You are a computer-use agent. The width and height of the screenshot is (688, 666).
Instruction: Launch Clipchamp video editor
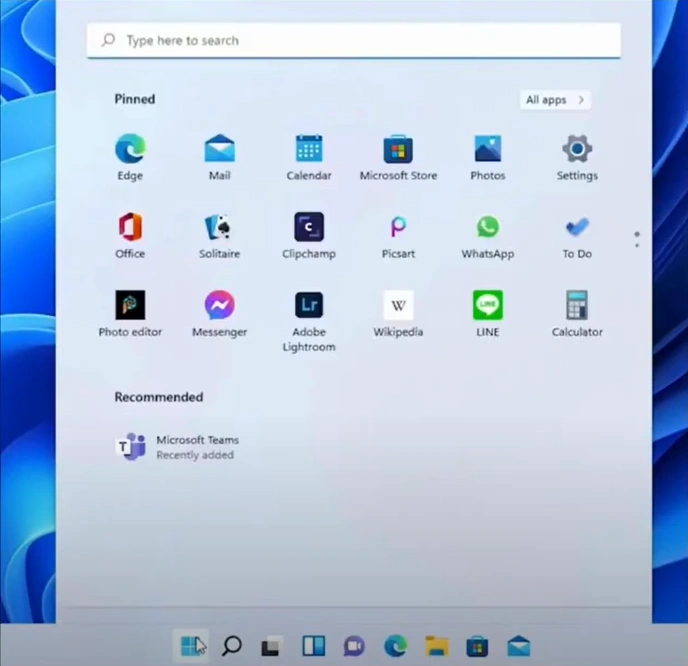pyautogui.click(x=309, y=235)
